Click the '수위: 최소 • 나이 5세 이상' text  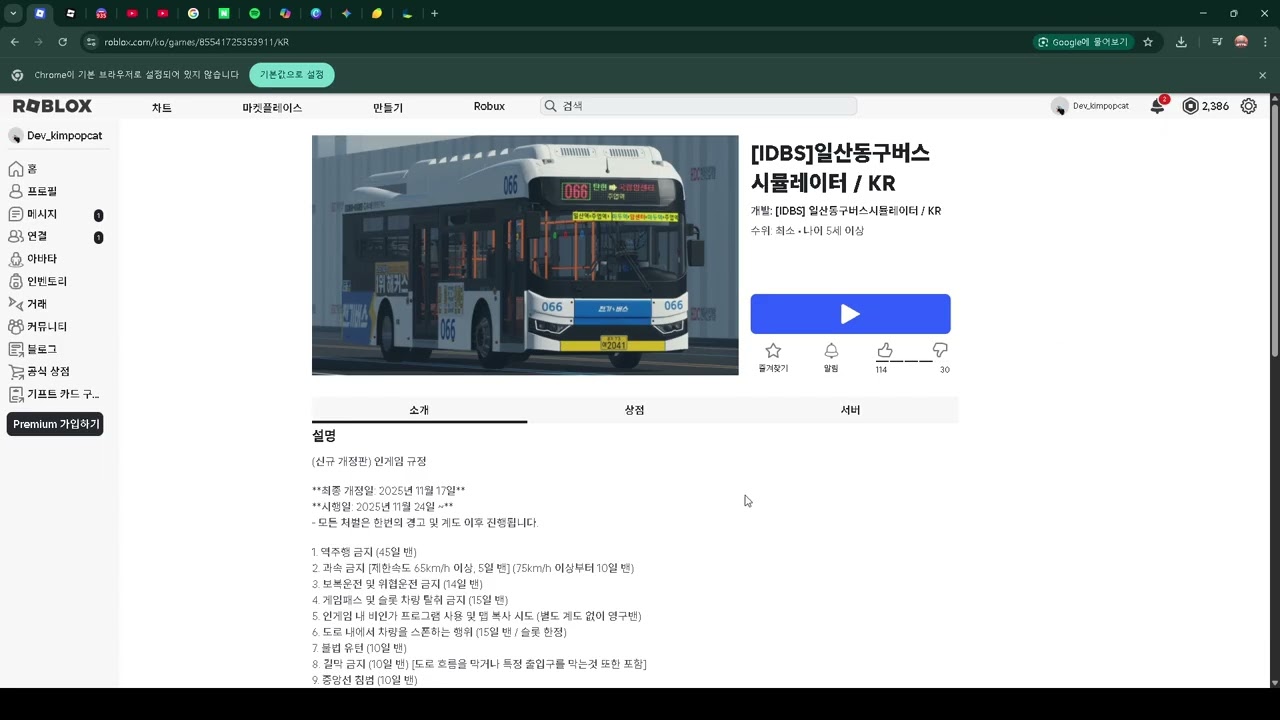click(807, 231)
